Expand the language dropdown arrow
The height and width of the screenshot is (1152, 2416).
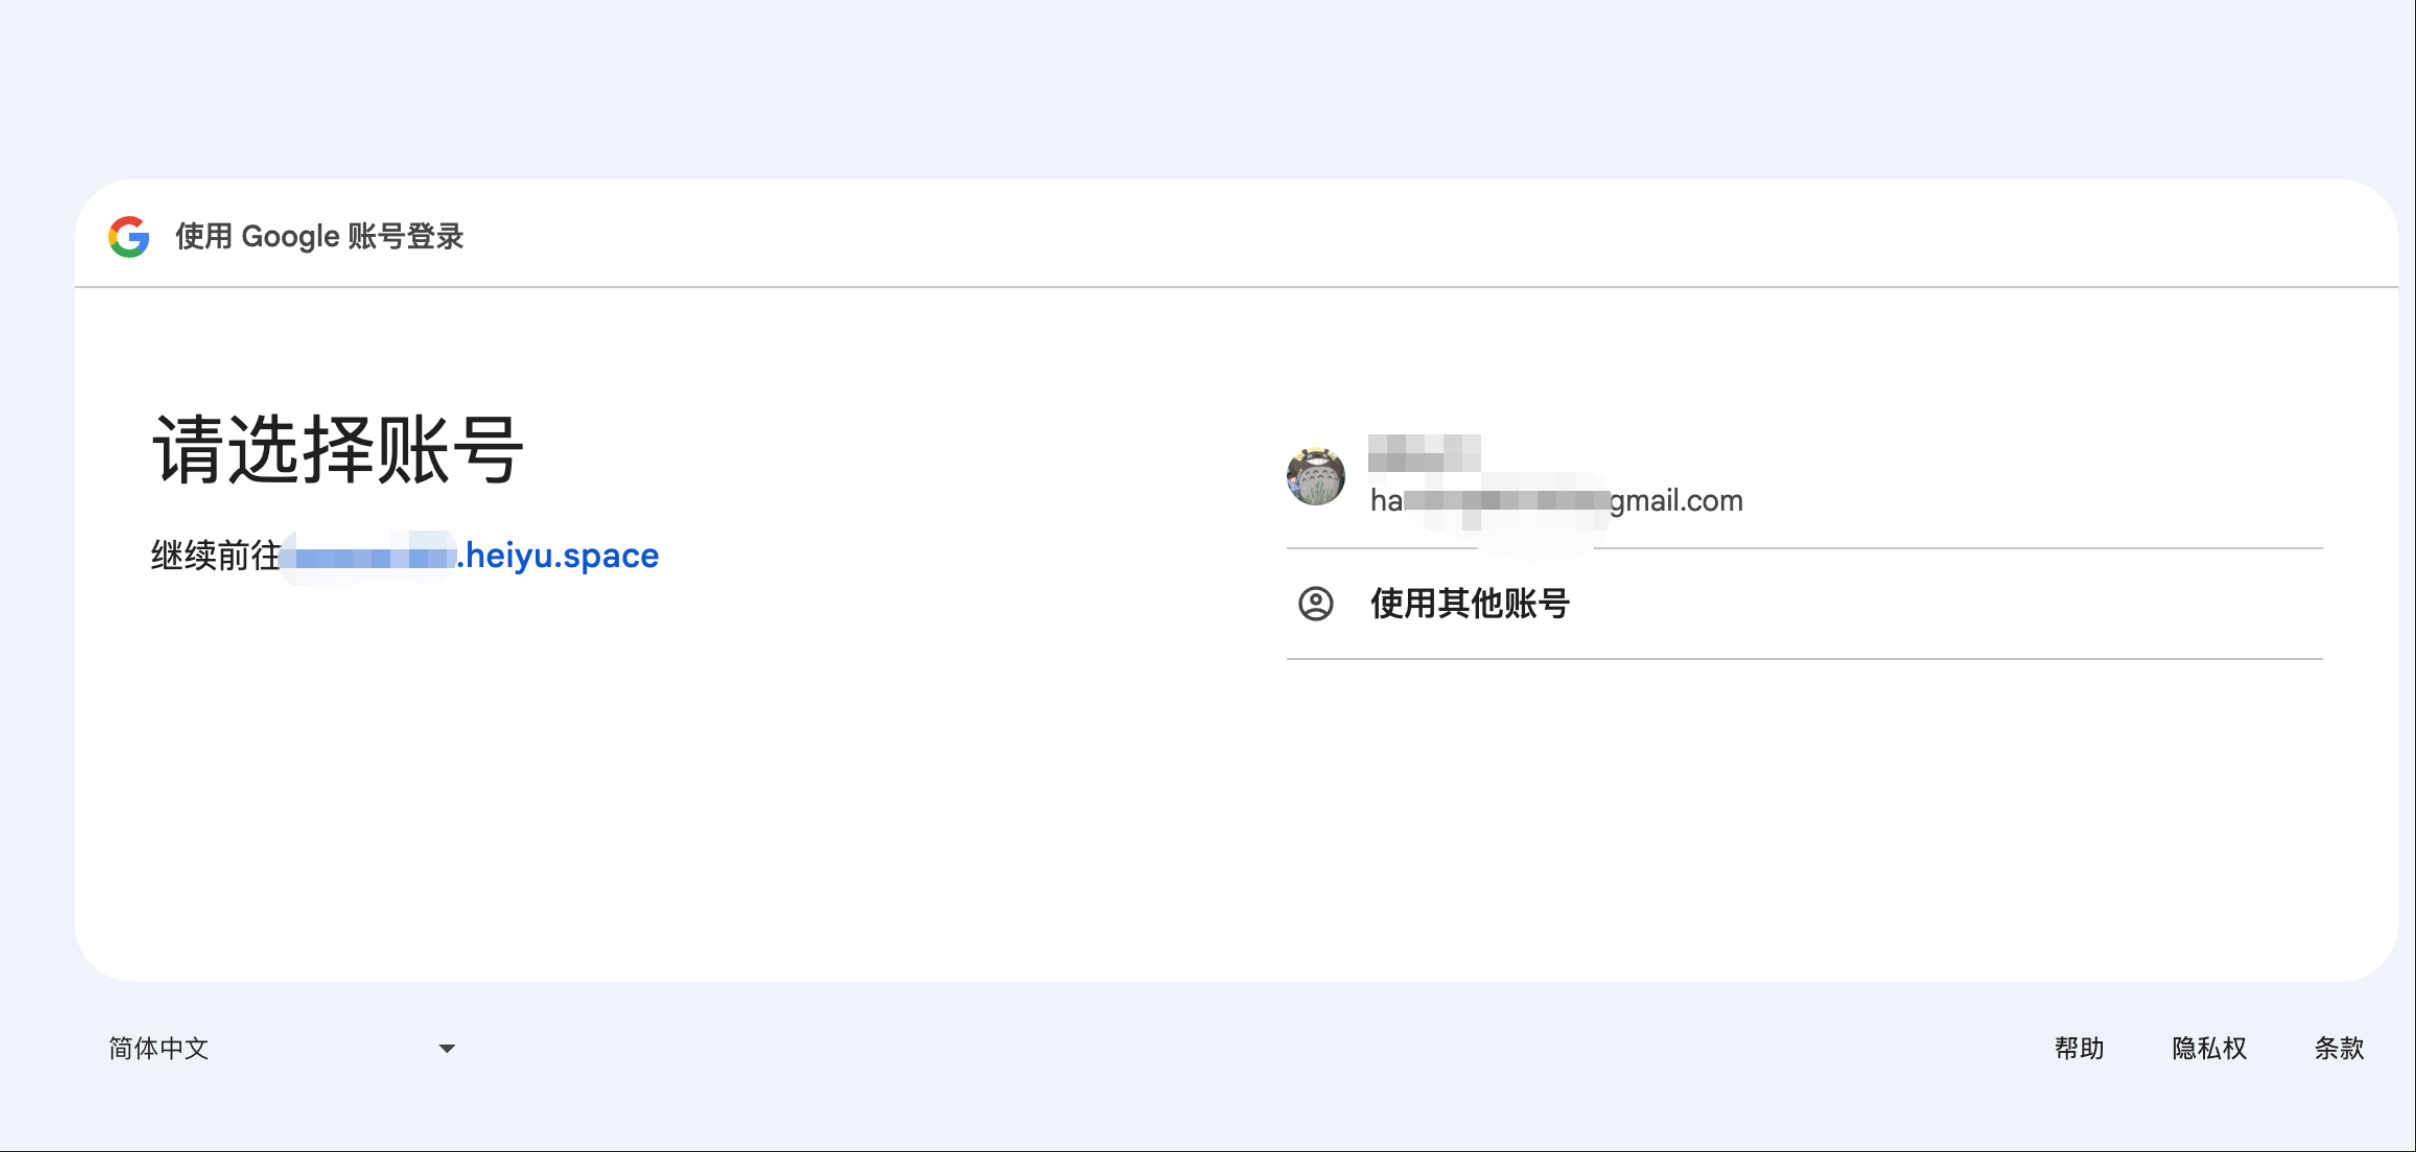pyautogui.click(x=447, y=1049)
